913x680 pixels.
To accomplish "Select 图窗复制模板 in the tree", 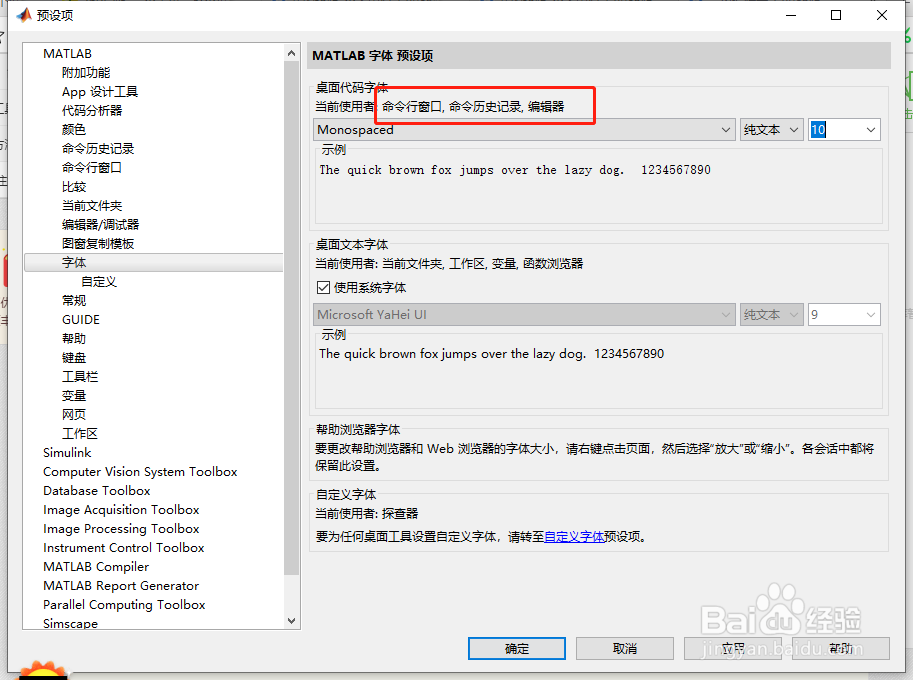I will (x=98, y=243).
